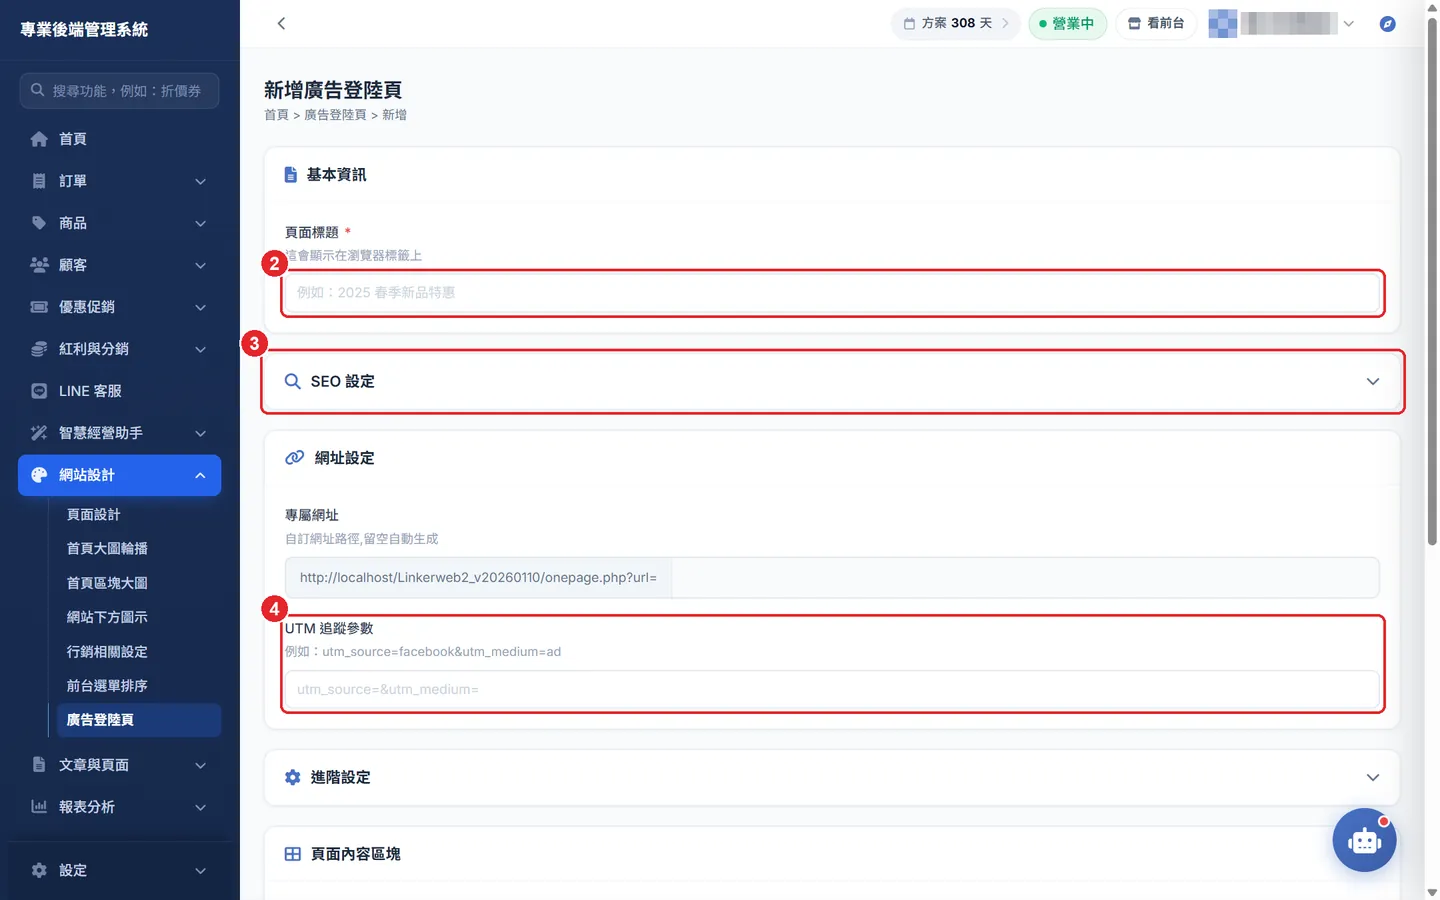The image size is (1440, 900).
Task: Click the 營業中 status badge
Action: (1067, 23)
